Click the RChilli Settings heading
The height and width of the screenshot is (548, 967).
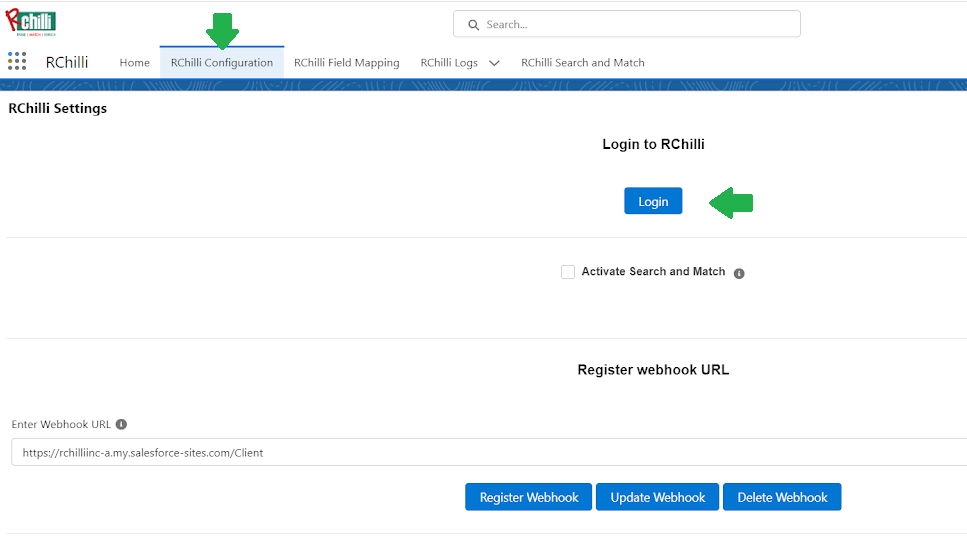pos(57,108)
